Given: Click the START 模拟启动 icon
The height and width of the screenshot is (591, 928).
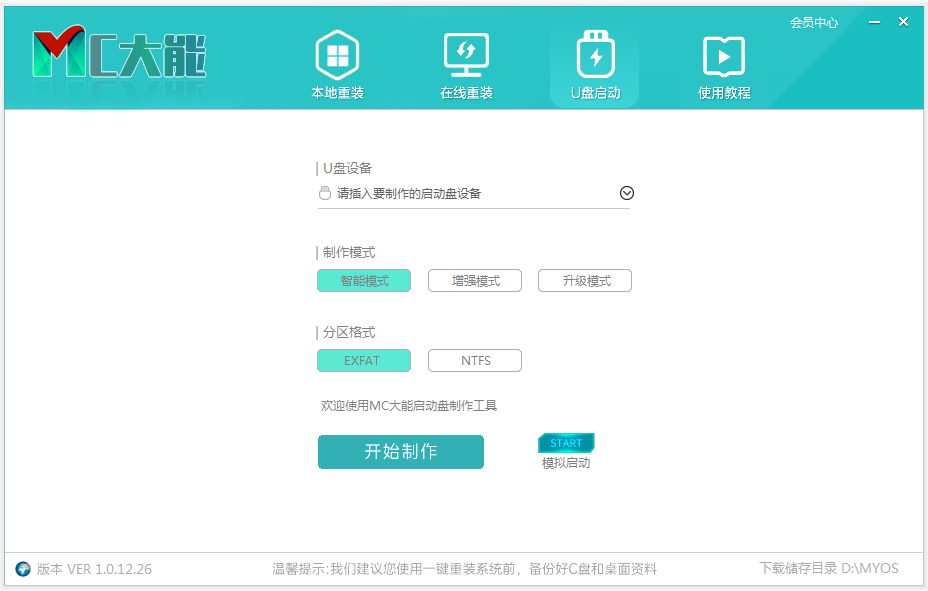Looking at the screenshot, I should 566,443.
